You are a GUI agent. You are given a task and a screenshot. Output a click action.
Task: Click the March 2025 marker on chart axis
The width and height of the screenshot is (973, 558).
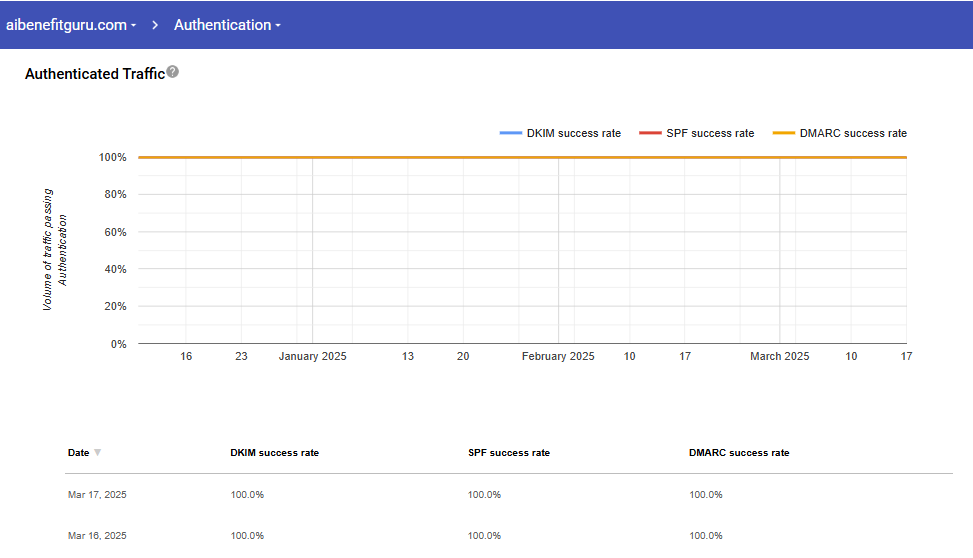(780, 356)
